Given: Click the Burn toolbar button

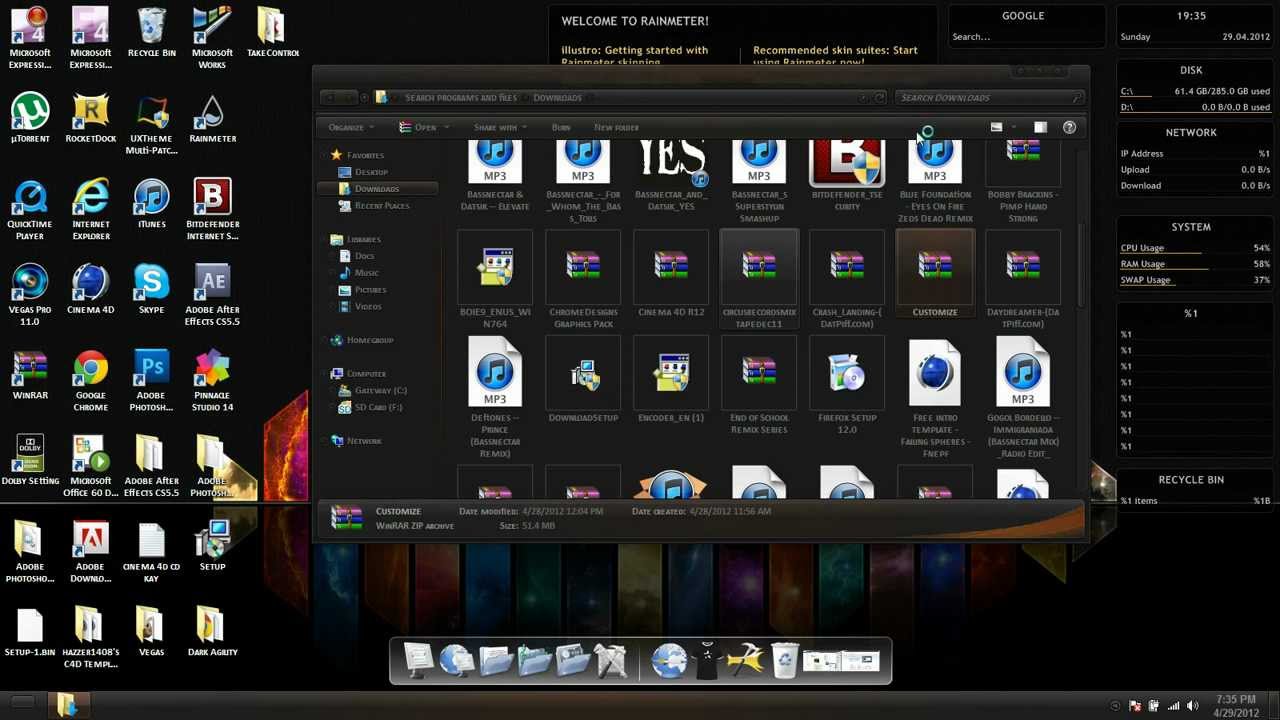Looking at the screenshot, I should click(561, 127).
